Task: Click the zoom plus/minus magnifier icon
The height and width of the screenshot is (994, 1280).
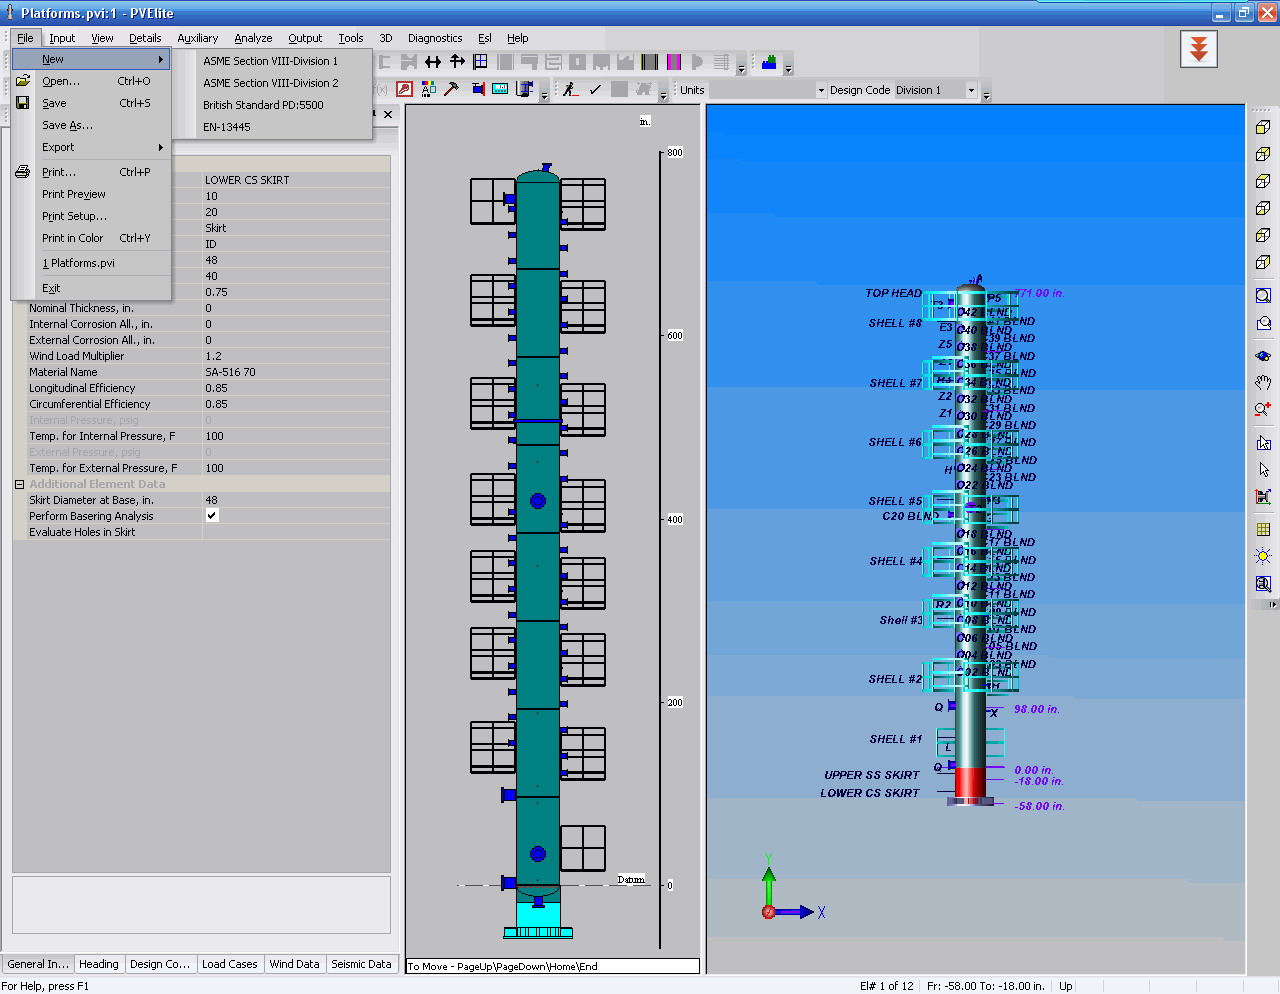Action: pos(1263,409)
